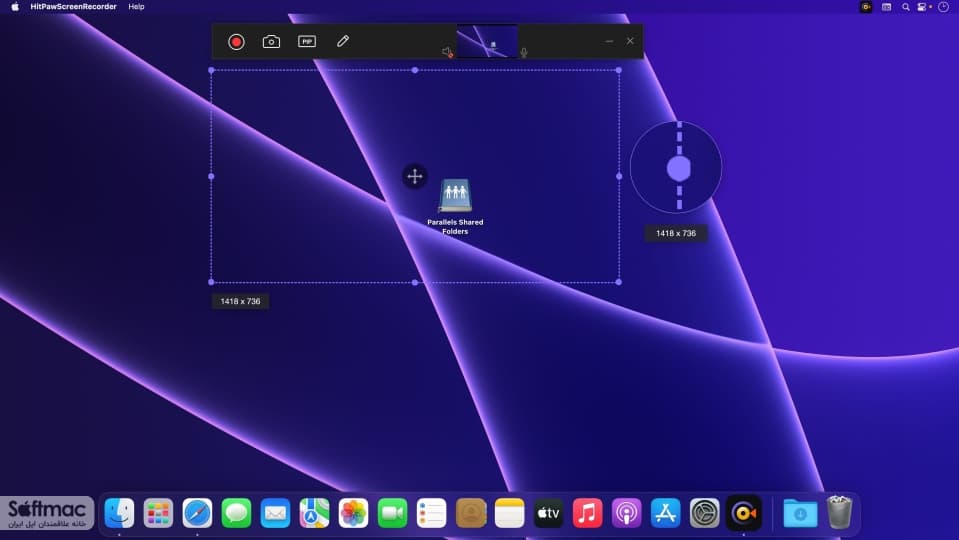This screenshot has height=540, width=959.
Task: Open Spotlight search in menu bar
Action: [x=906, y=7]
